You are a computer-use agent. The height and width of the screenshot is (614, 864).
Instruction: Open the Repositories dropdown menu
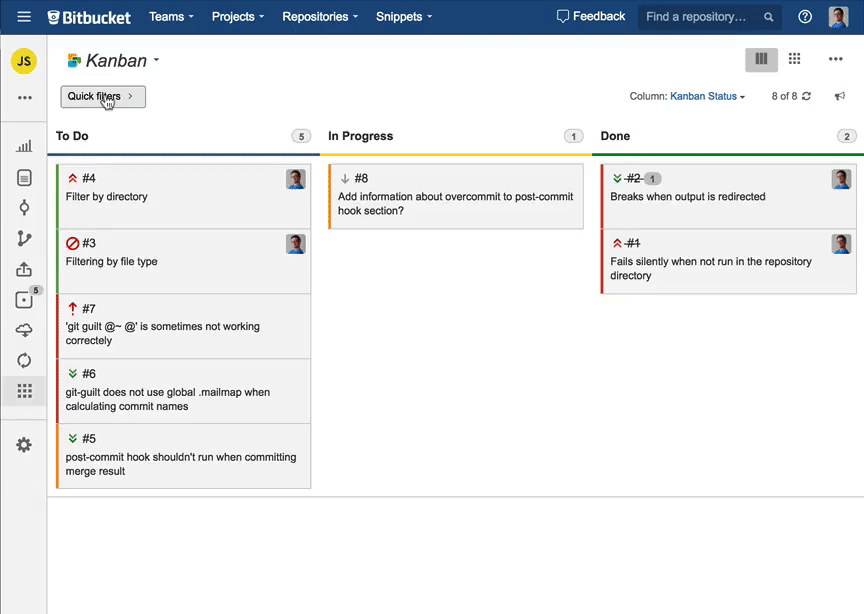[320, 17]
